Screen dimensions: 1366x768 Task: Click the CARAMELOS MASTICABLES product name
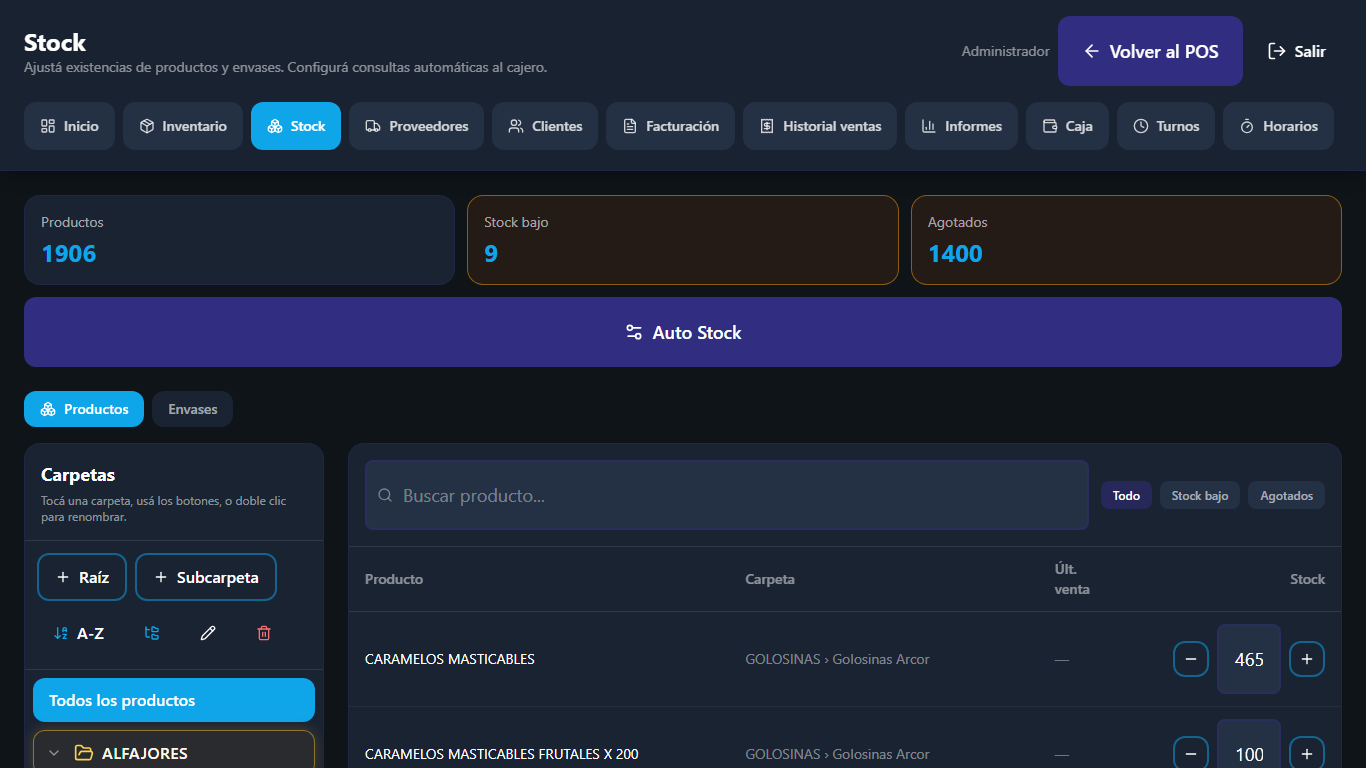click(x=450, y=659)
